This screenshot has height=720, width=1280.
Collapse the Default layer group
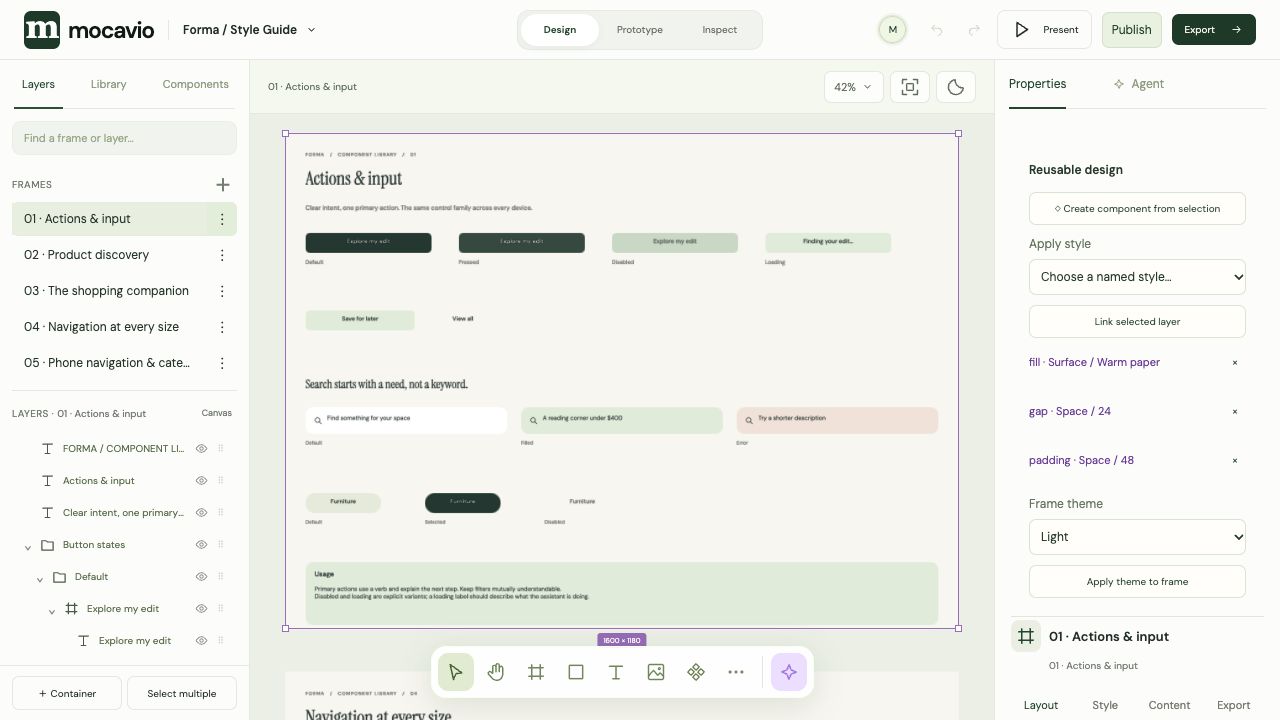coord(40,578)
